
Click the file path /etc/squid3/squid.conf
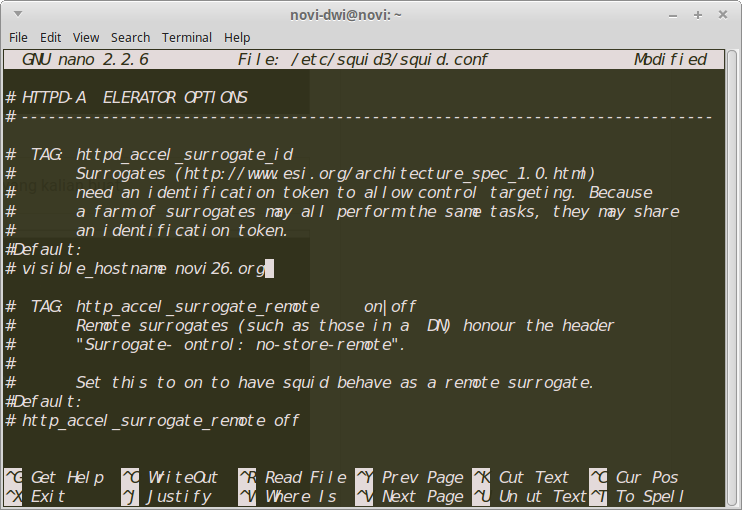pyautogui.click(x=389, y=60)
